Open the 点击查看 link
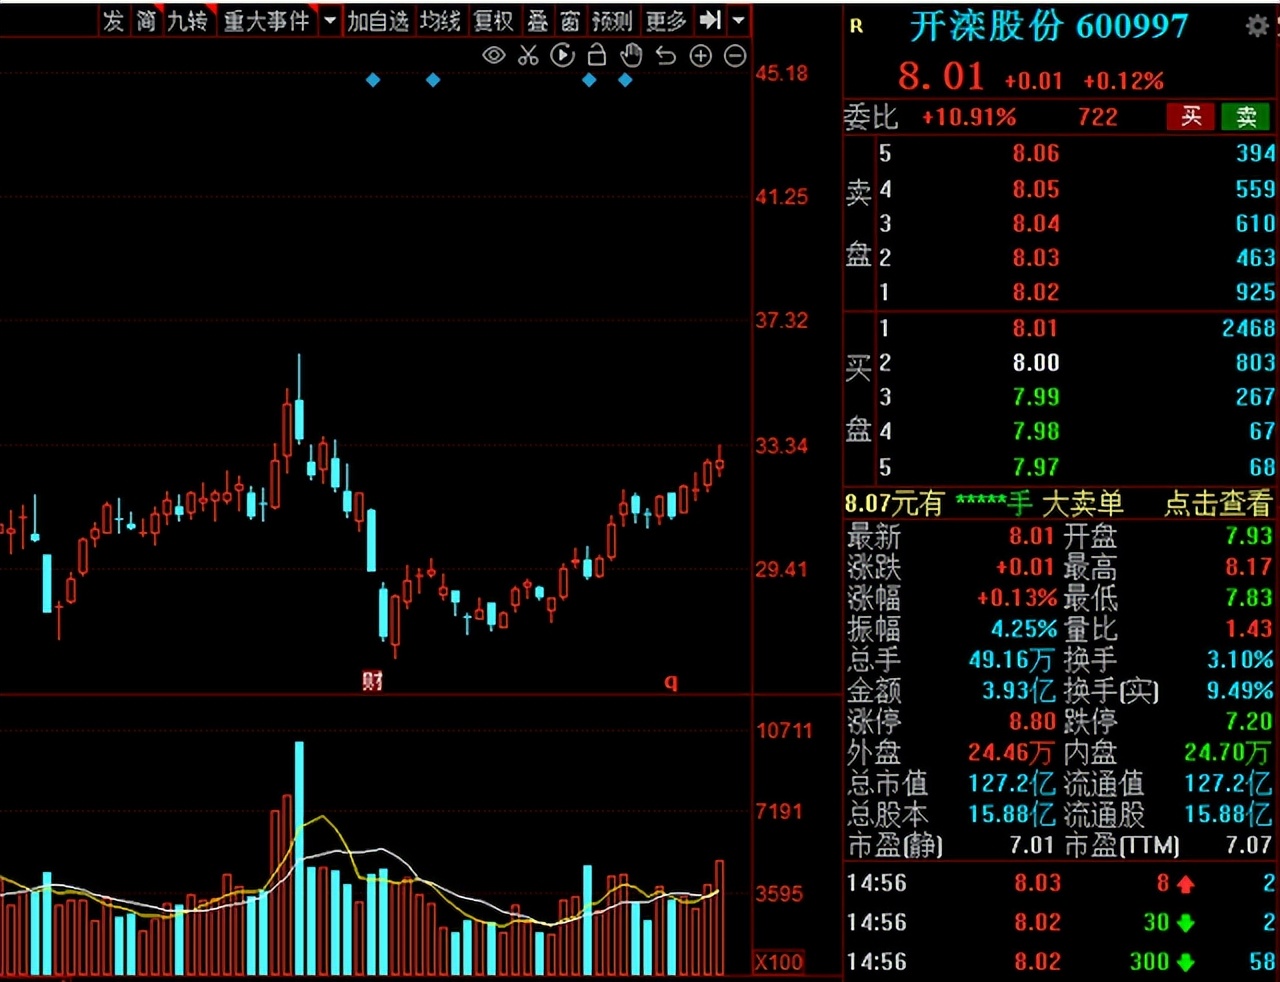 pyautogui.click(x=1217, y=503)
